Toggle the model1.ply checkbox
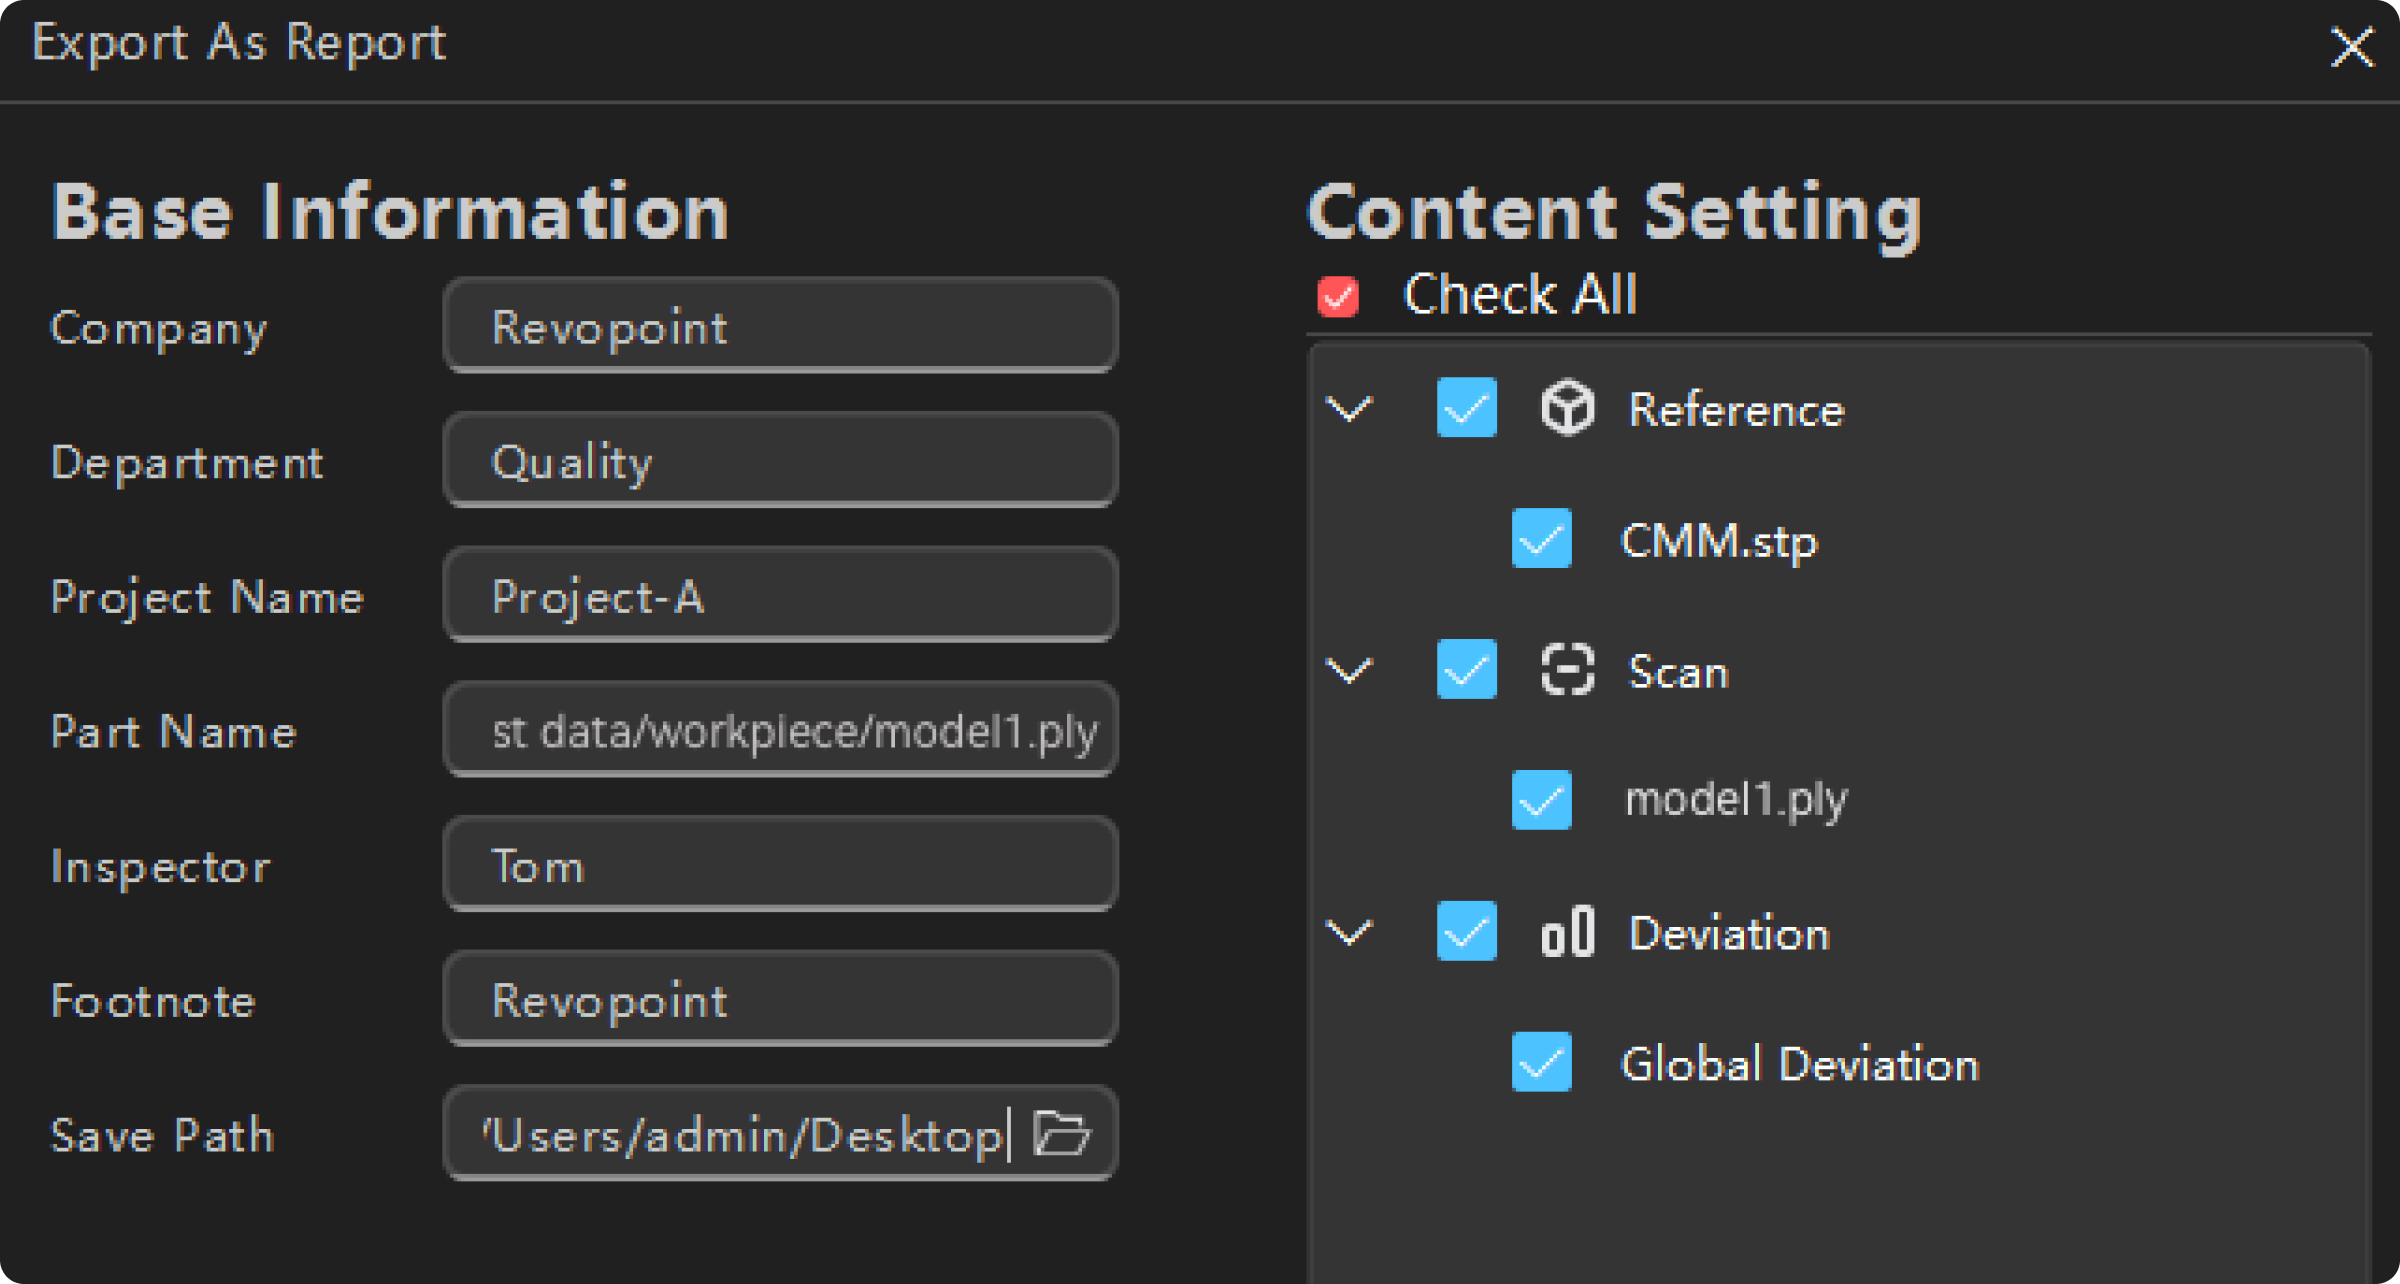The image size is (2400, 1284). [1541, 800]
